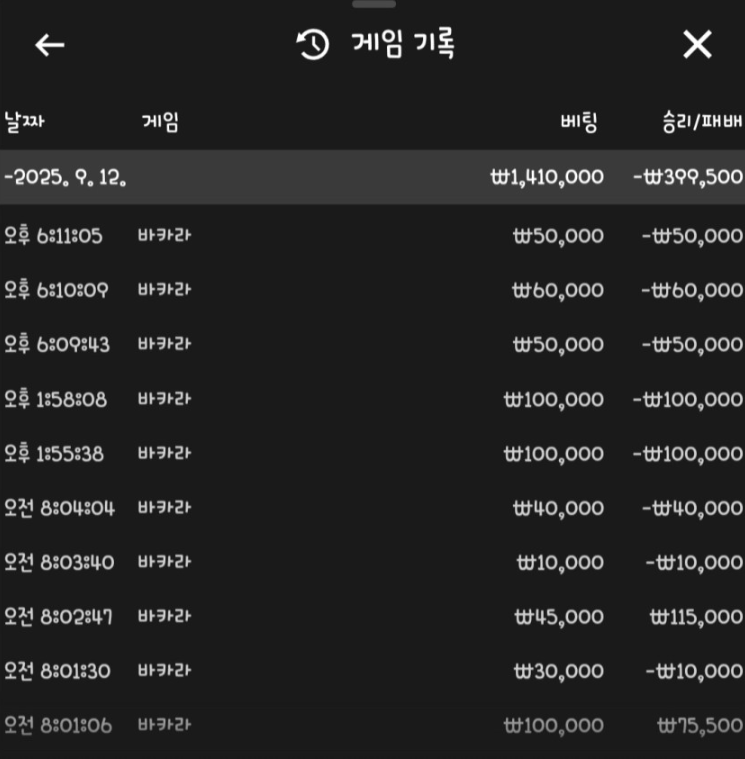745x759 pixels.
Task: Open the 오전 8:03:40 baccarat record
Action: click(372, 562)
